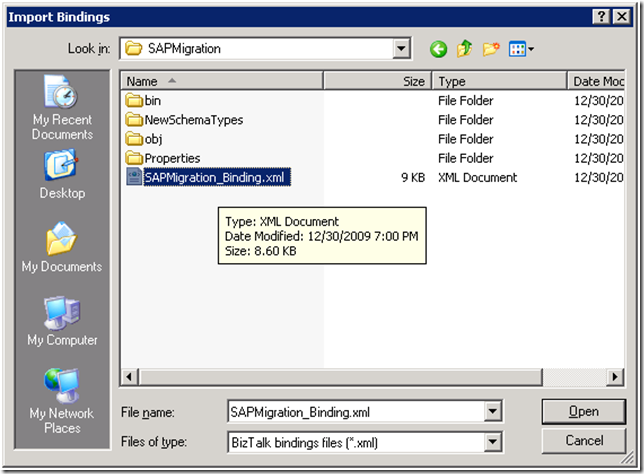Open My Computer shortcut

pyautogui.click(x=62, y=321)
